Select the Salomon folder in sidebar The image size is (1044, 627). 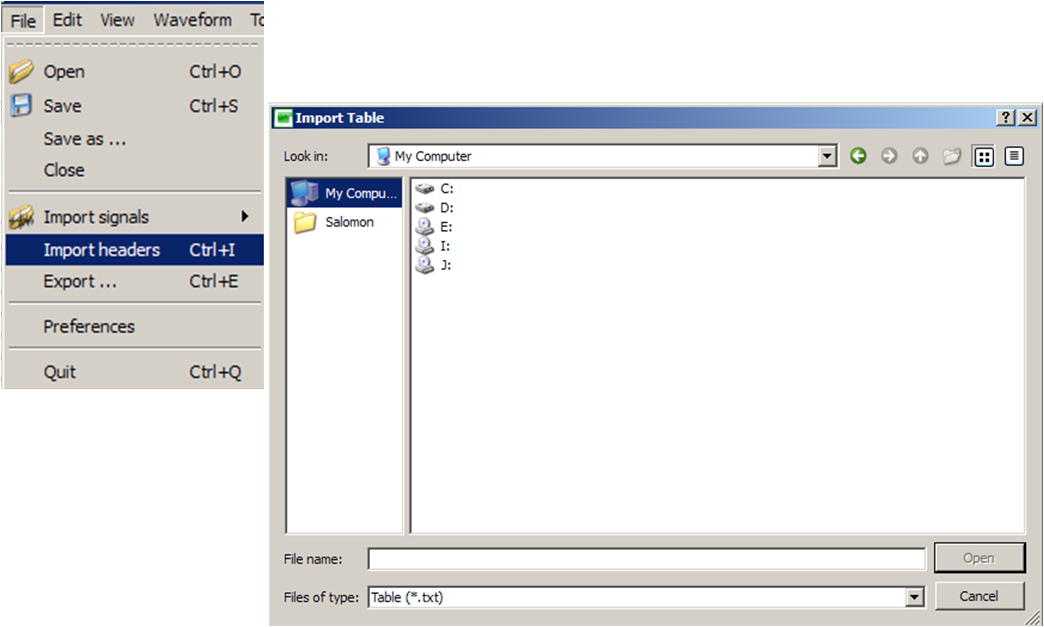348,222
